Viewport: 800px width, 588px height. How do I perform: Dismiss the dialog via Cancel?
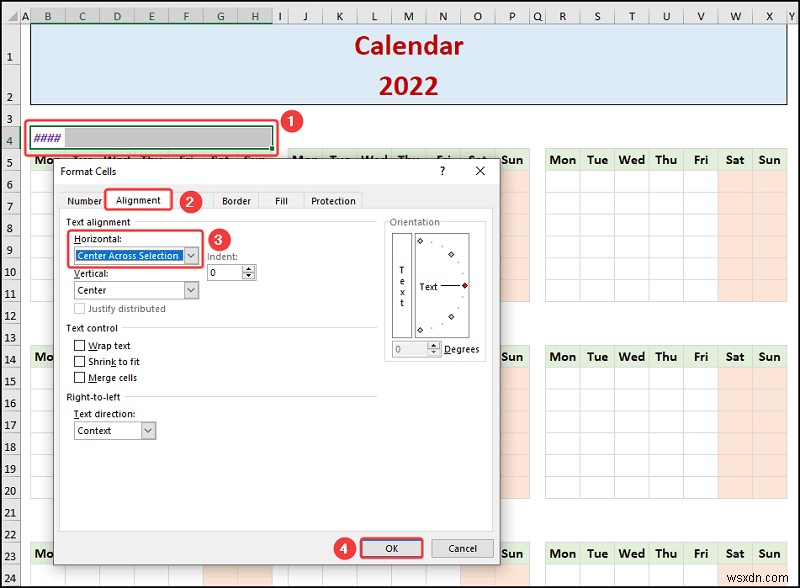pos(462,548)
